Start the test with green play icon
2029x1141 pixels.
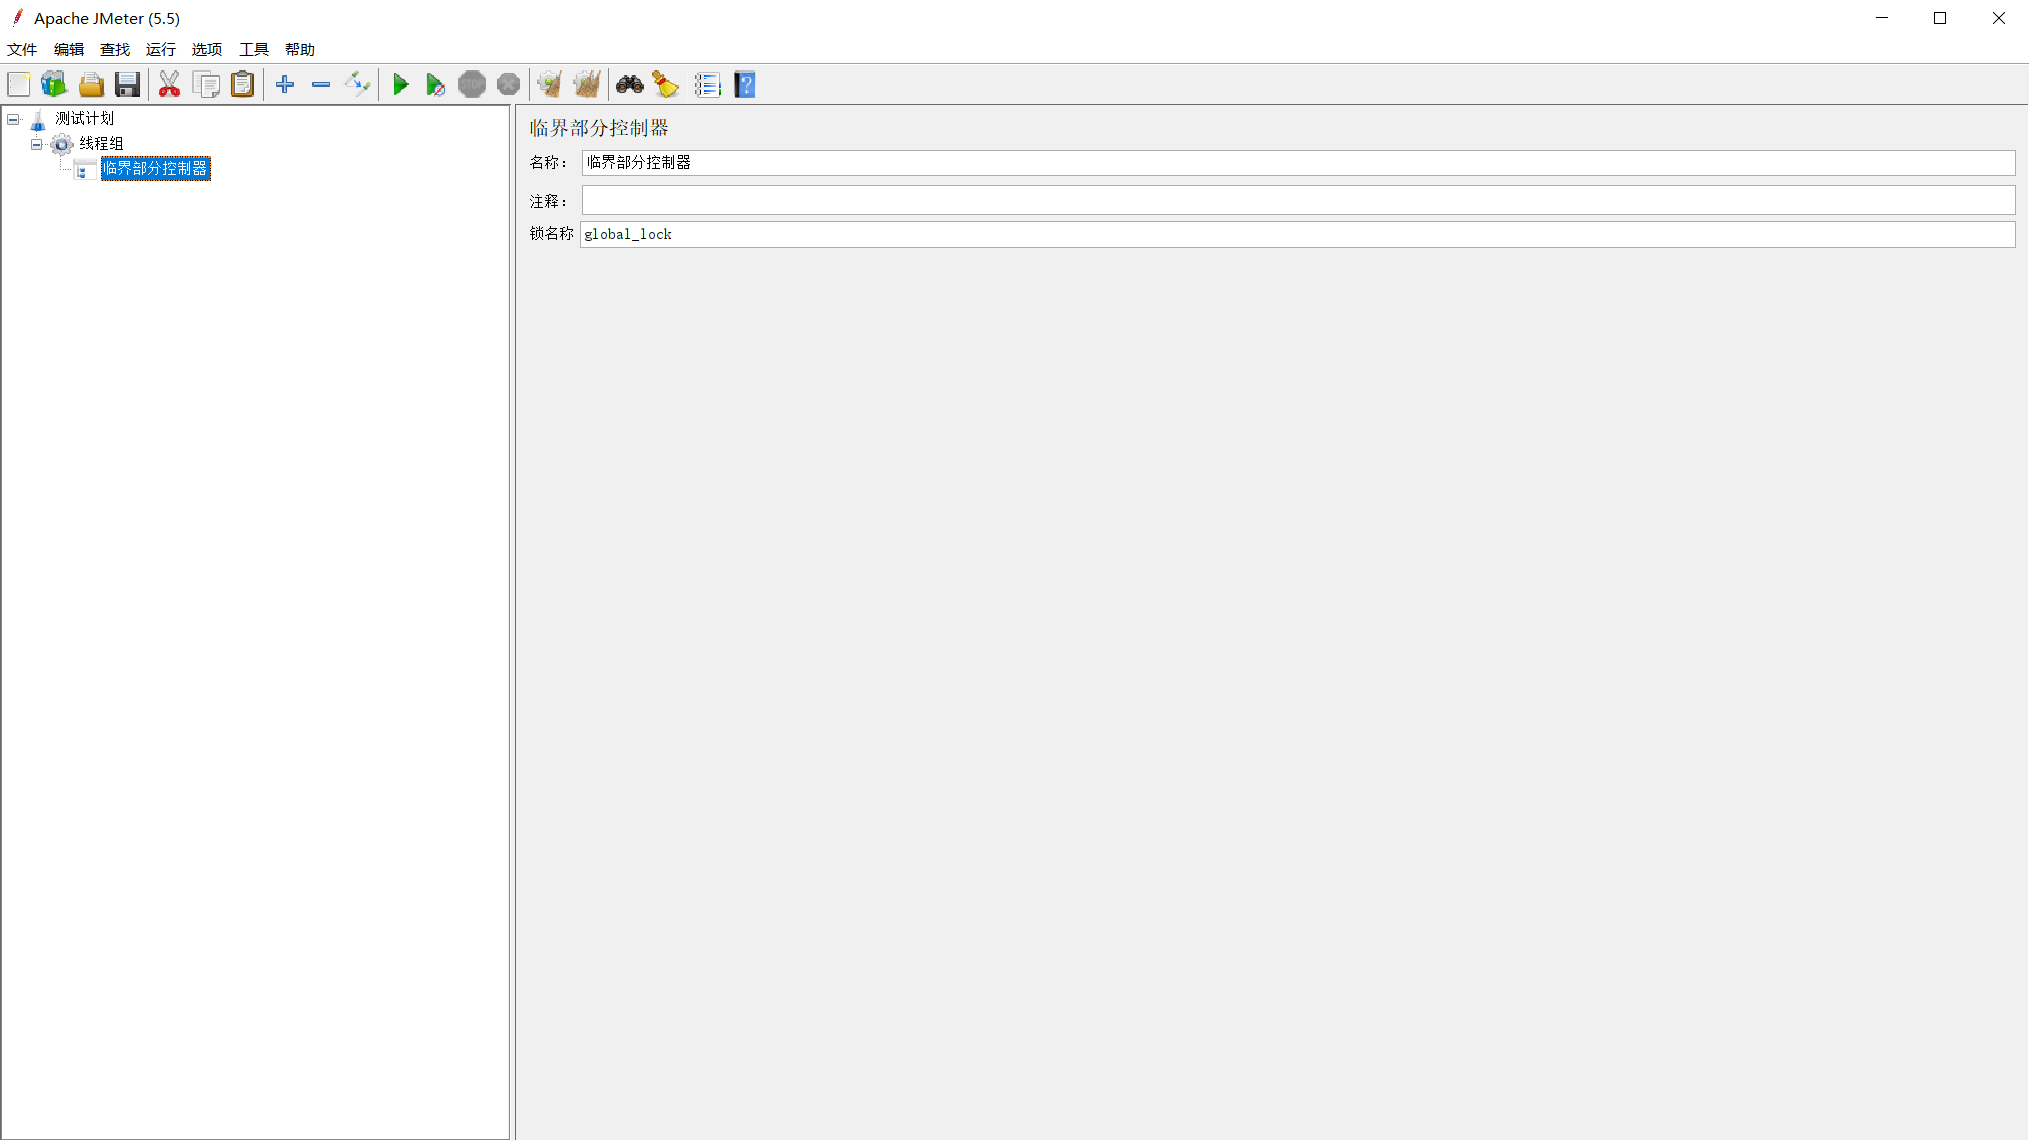coord(400,85)
